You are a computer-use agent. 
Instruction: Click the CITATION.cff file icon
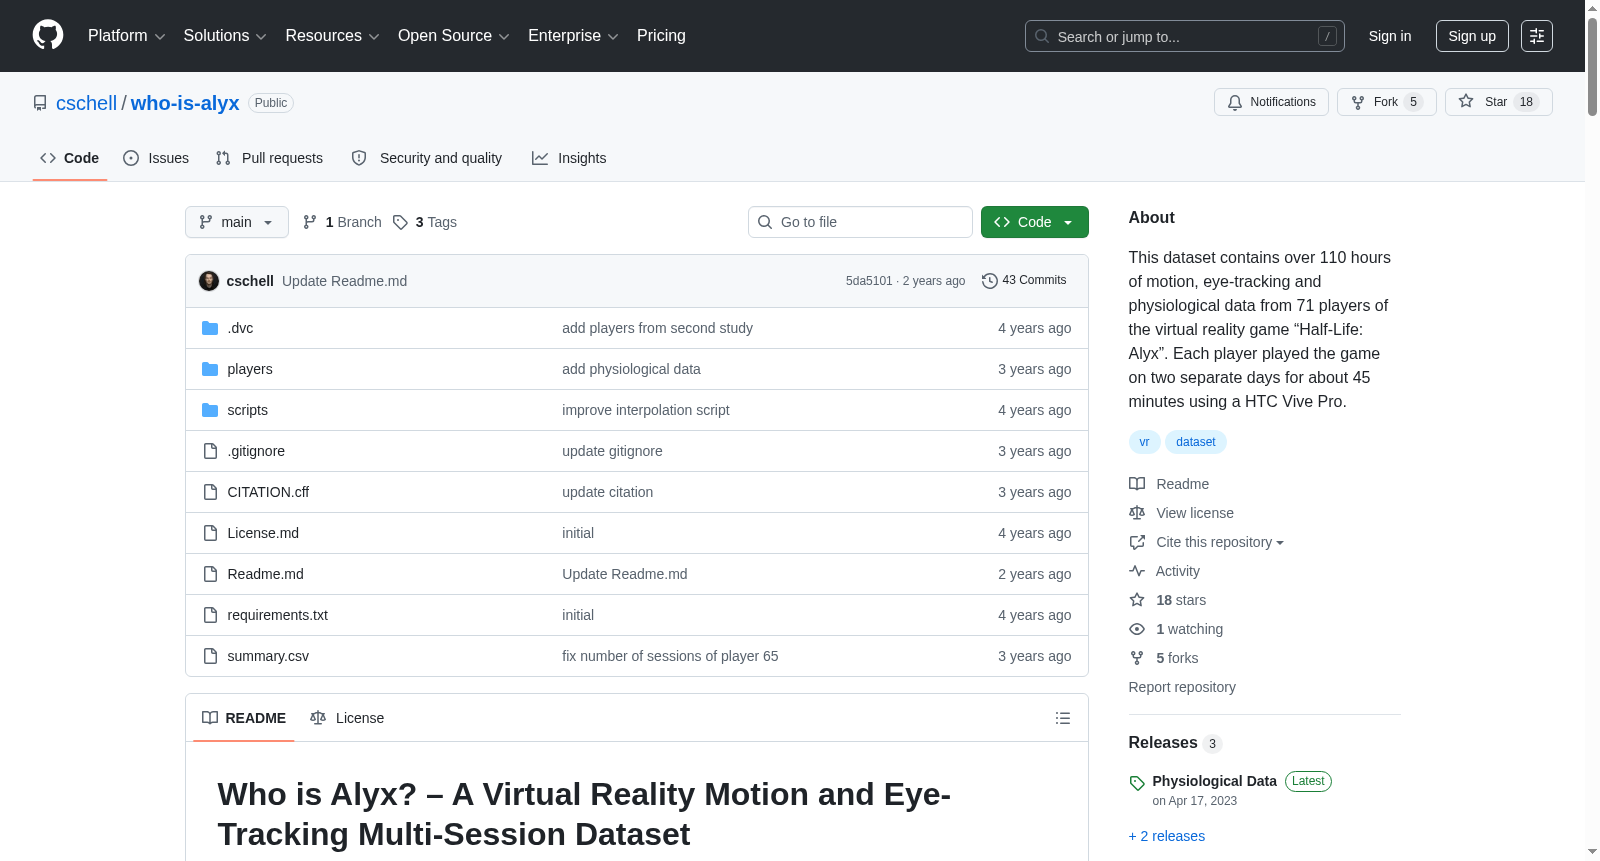[x=210, y=492]
